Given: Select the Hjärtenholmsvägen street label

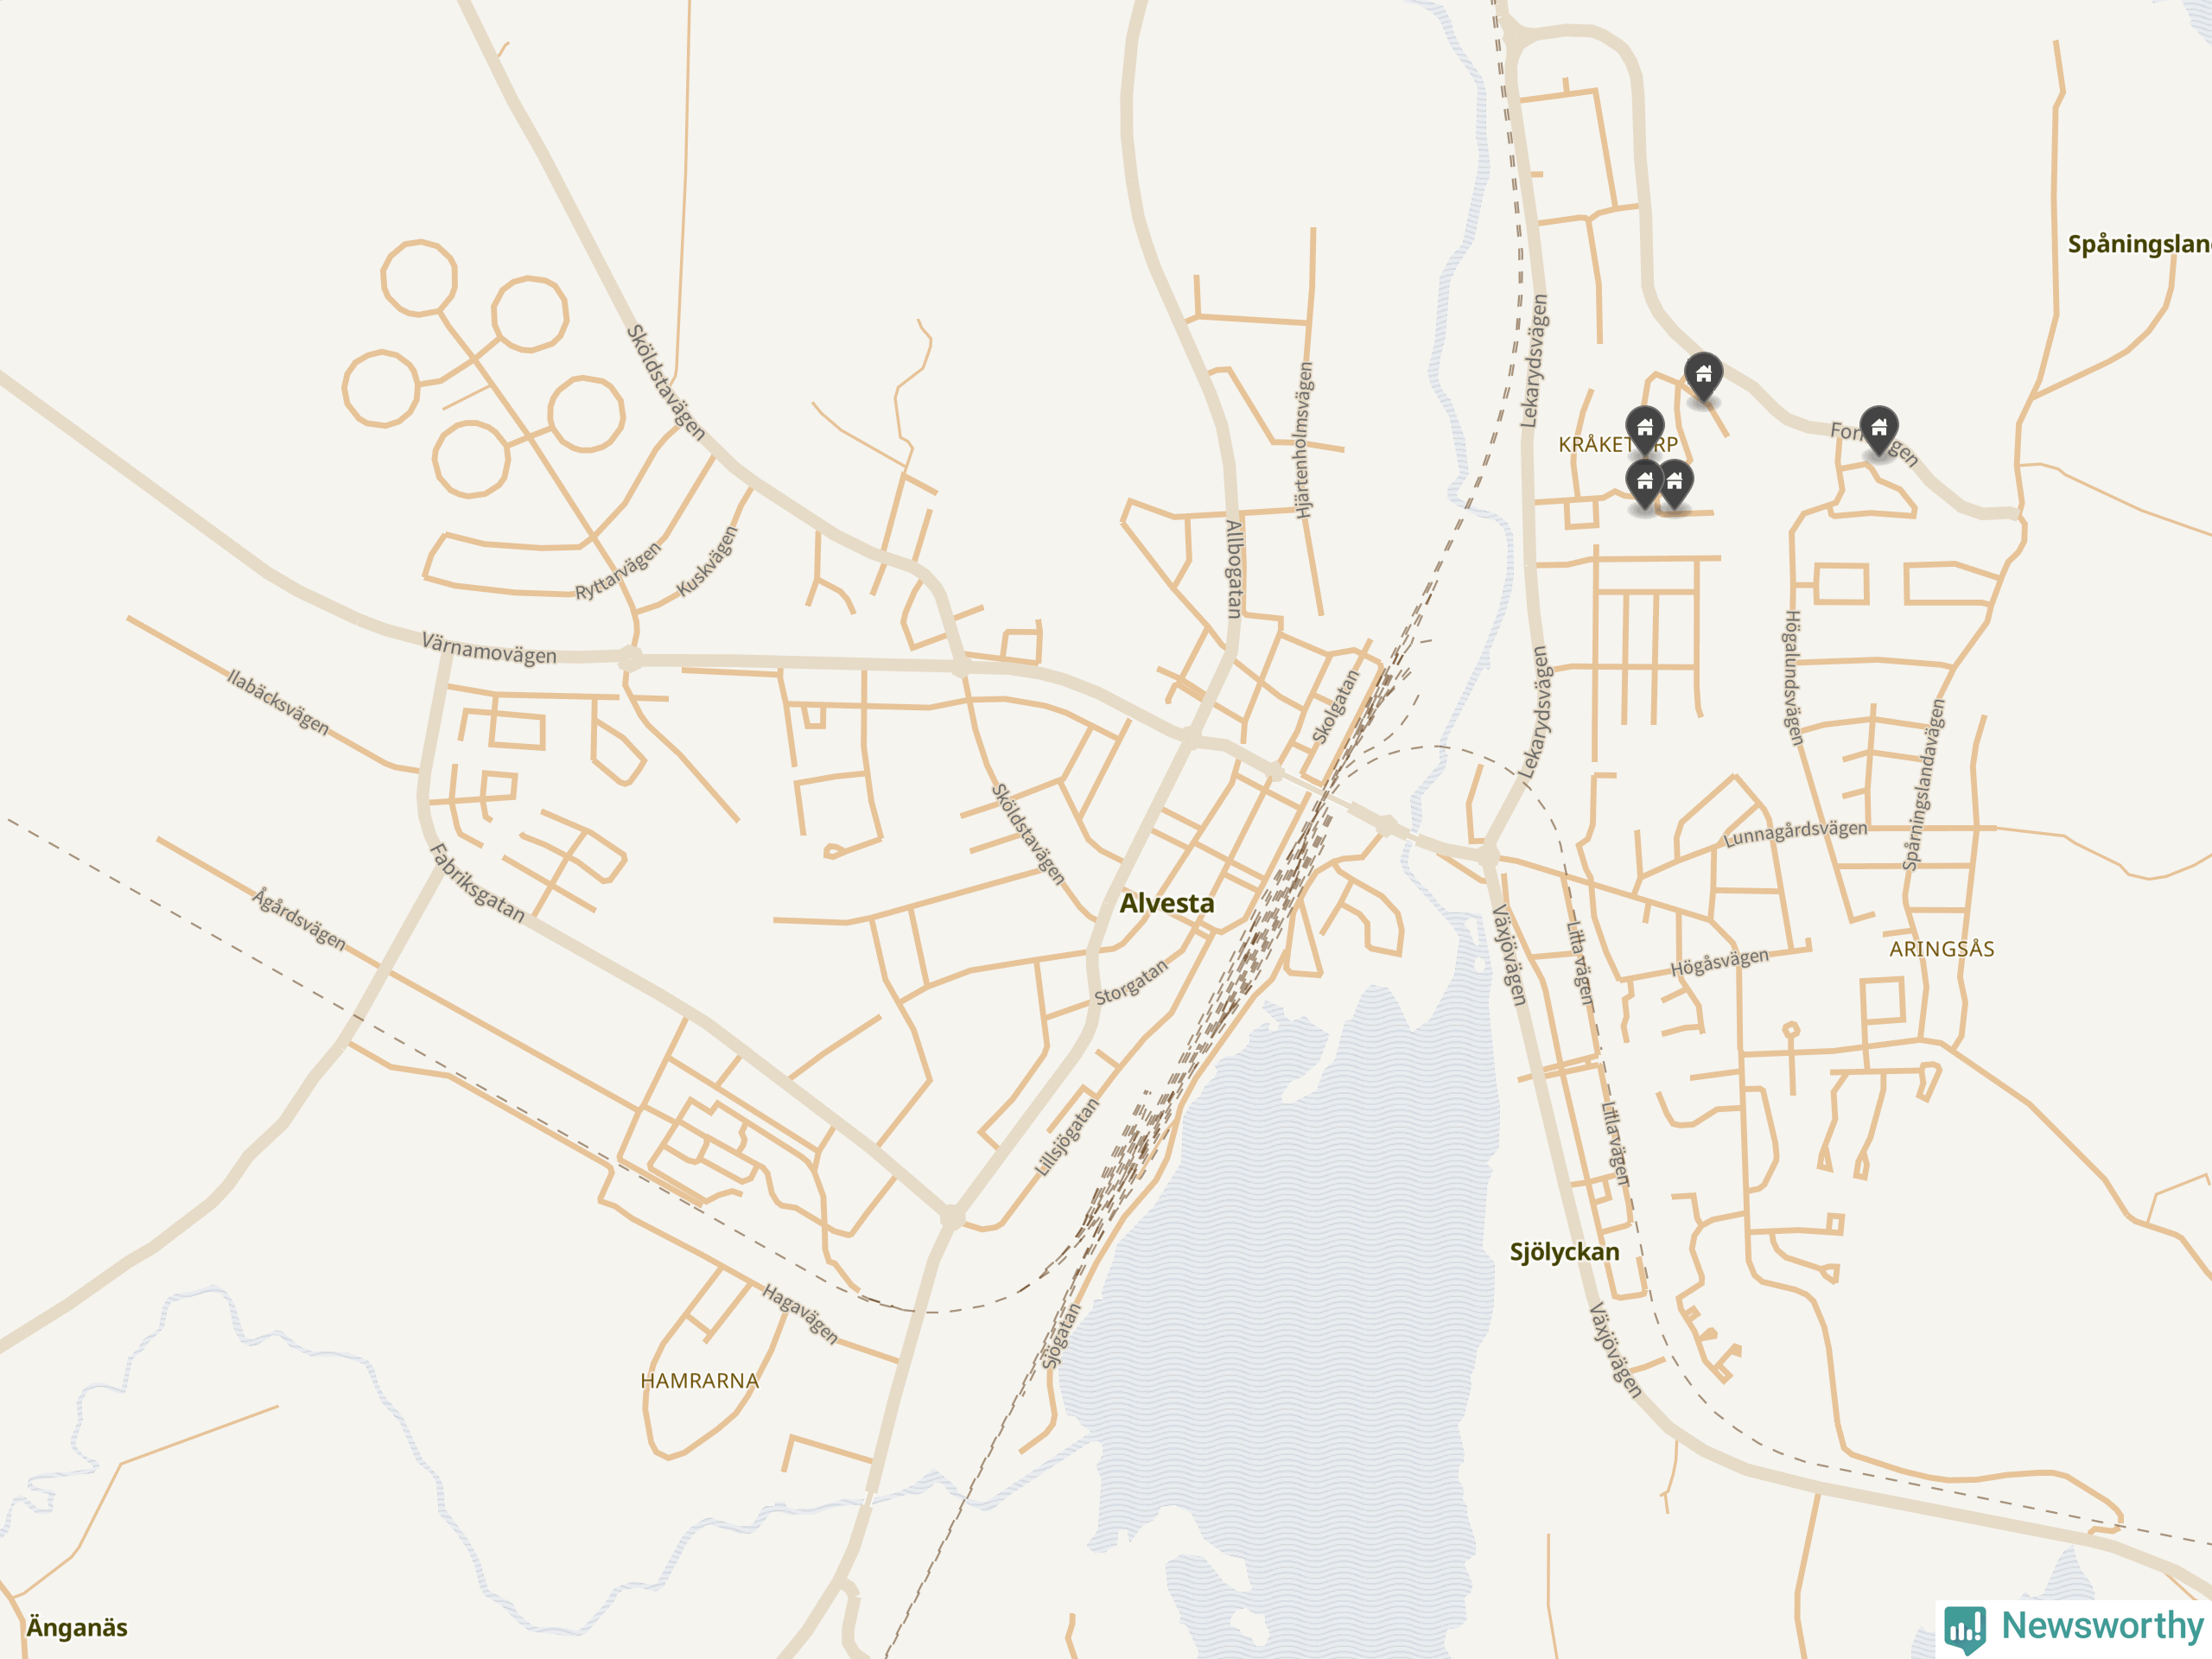Looking at the screenshot, I should [1305, 440].
